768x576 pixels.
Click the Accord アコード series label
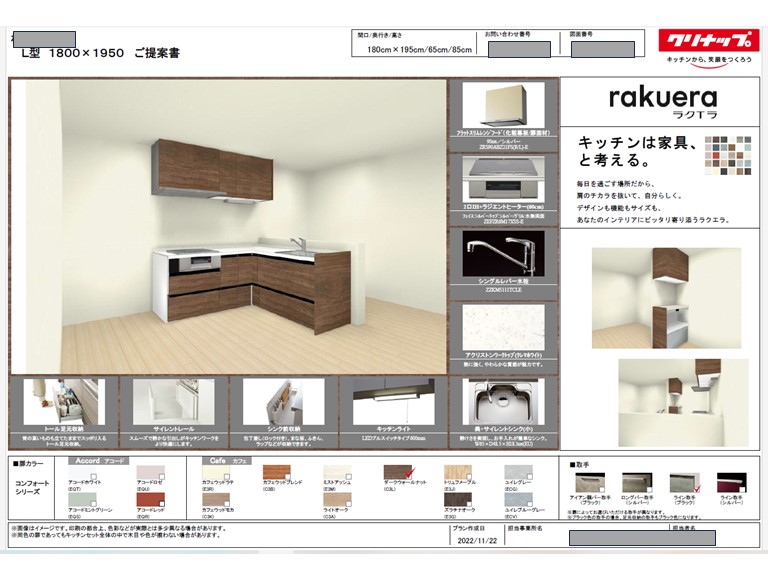coord(98,461)
